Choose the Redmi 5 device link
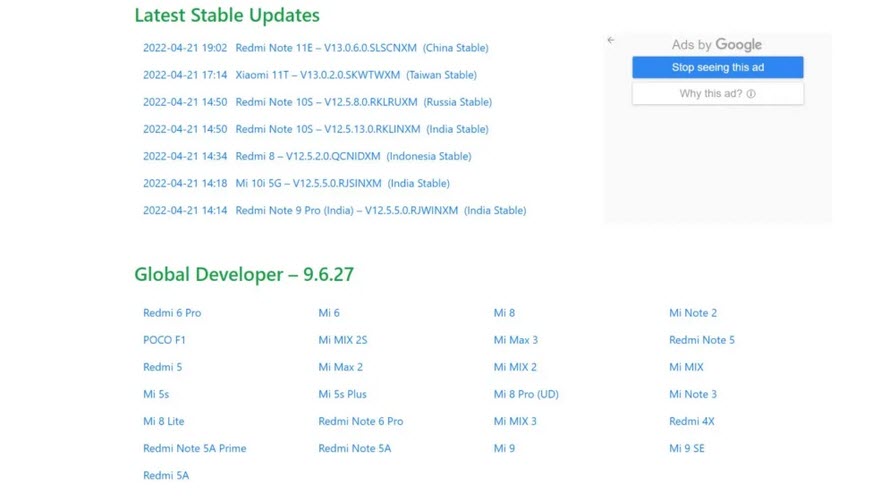This screenshot has width=895, height=496. coord(162,367)
